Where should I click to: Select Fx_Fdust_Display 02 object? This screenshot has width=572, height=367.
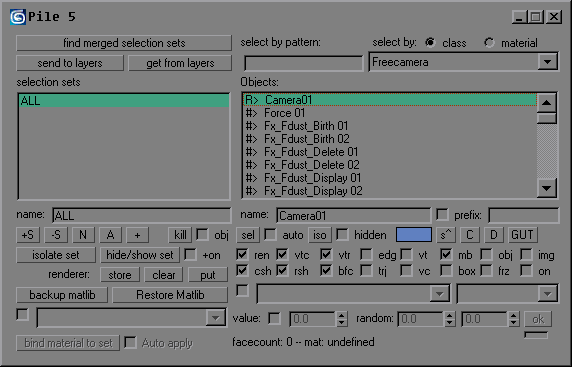tap(390, 191)
